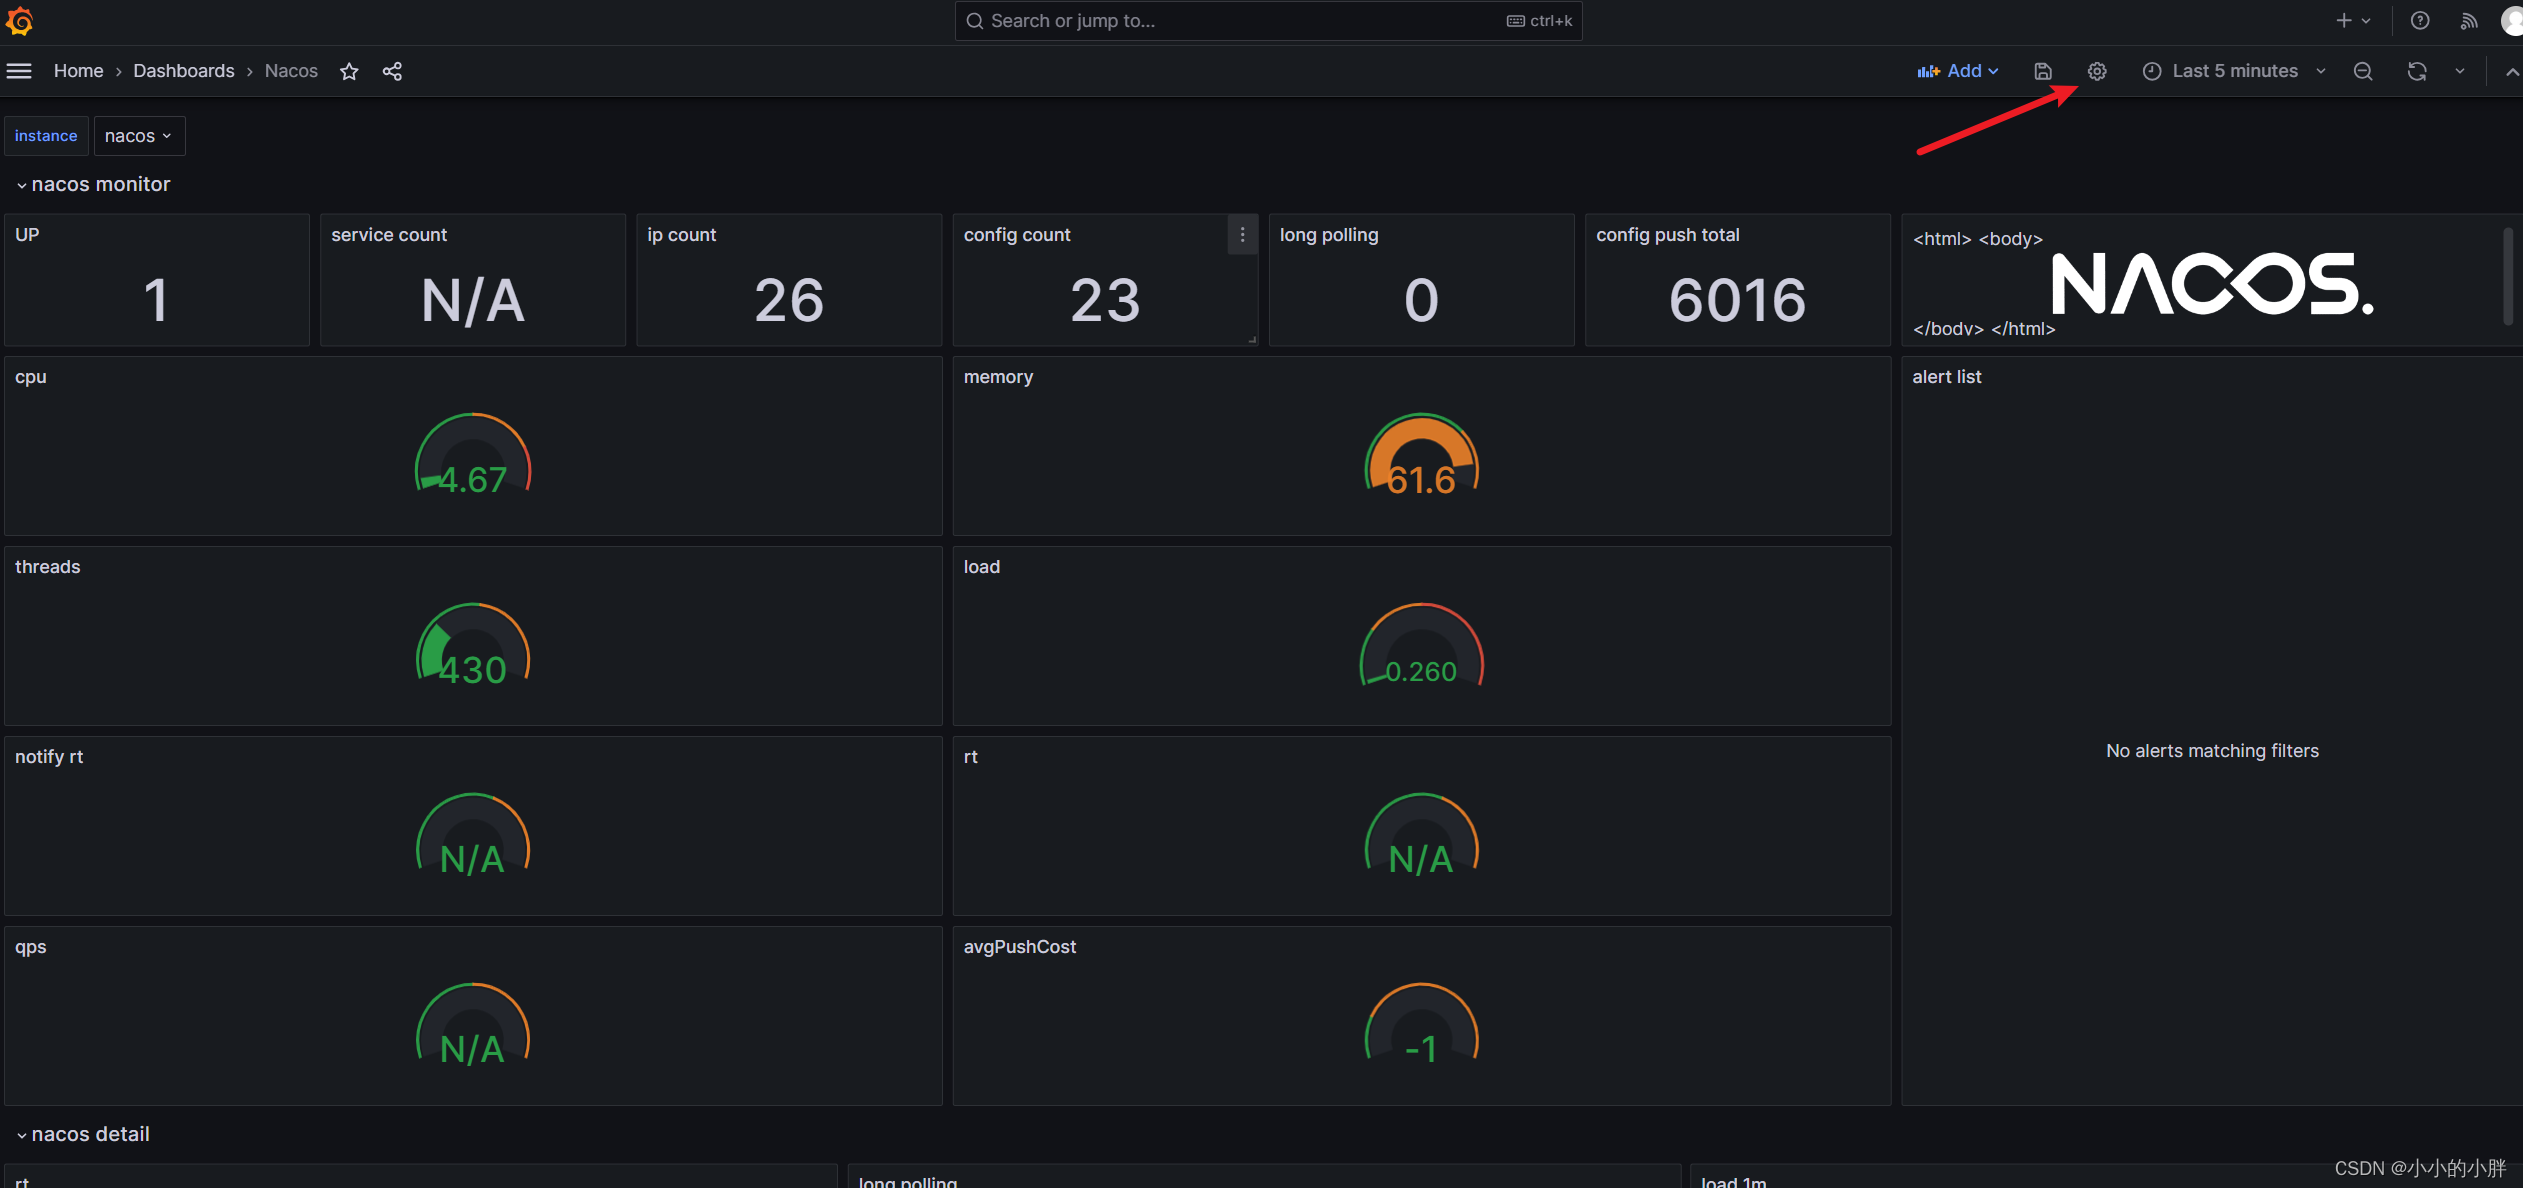This screenshot has width=2523, height=1188.
Task: Collapse the nacos monitor row
Action: click(92, 184)
